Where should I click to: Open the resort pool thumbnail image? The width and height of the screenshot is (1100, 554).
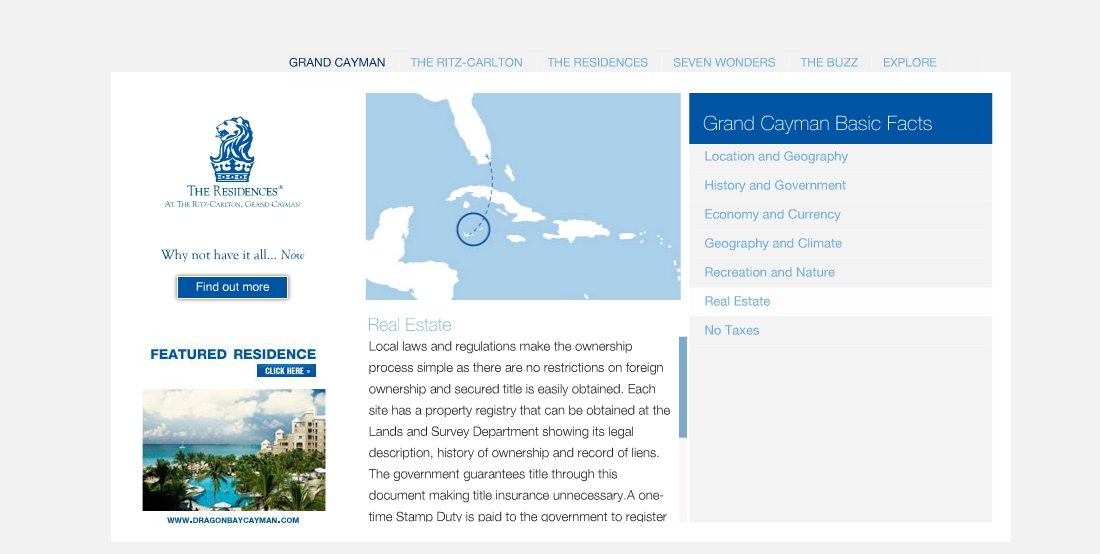coord(234,450)
